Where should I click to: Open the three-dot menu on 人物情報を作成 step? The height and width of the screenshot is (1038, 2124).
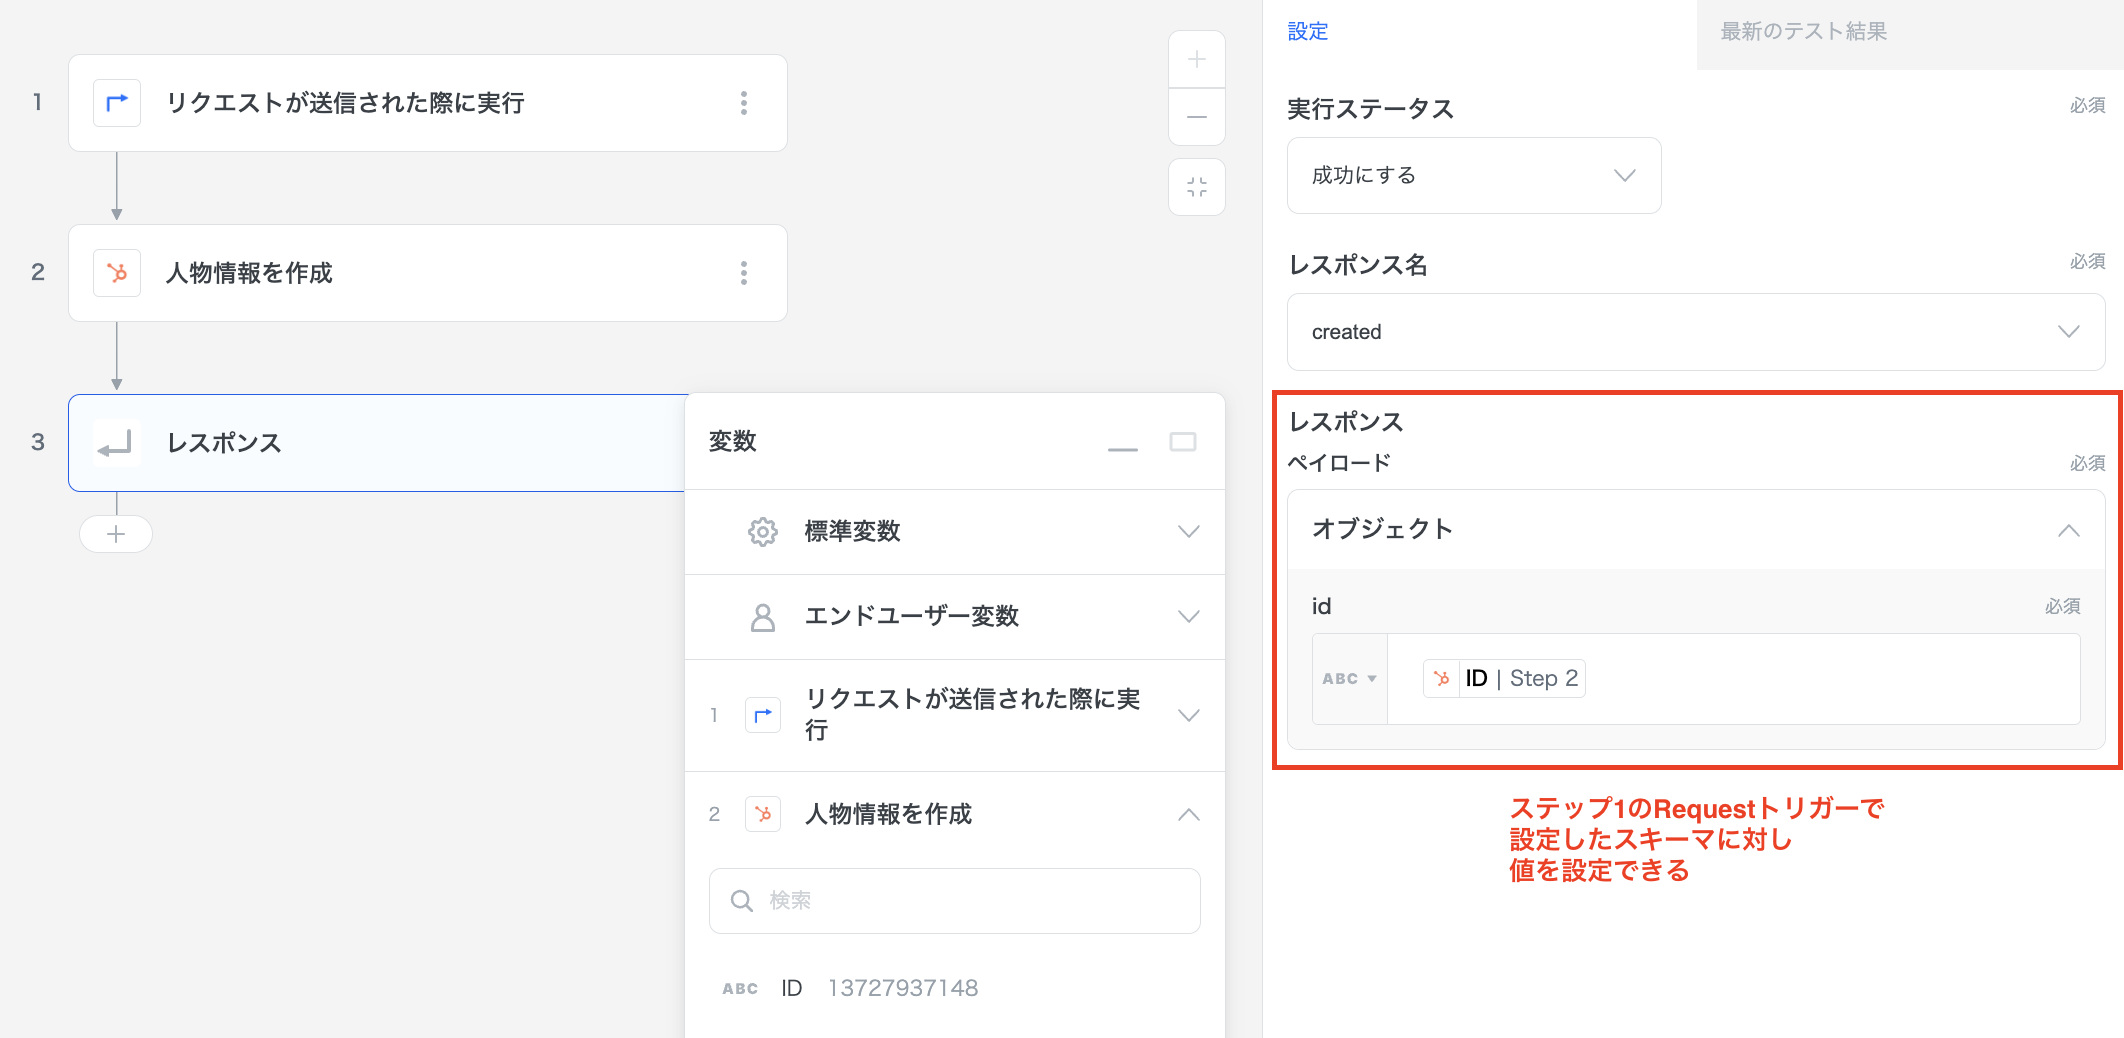coord(743,273)
